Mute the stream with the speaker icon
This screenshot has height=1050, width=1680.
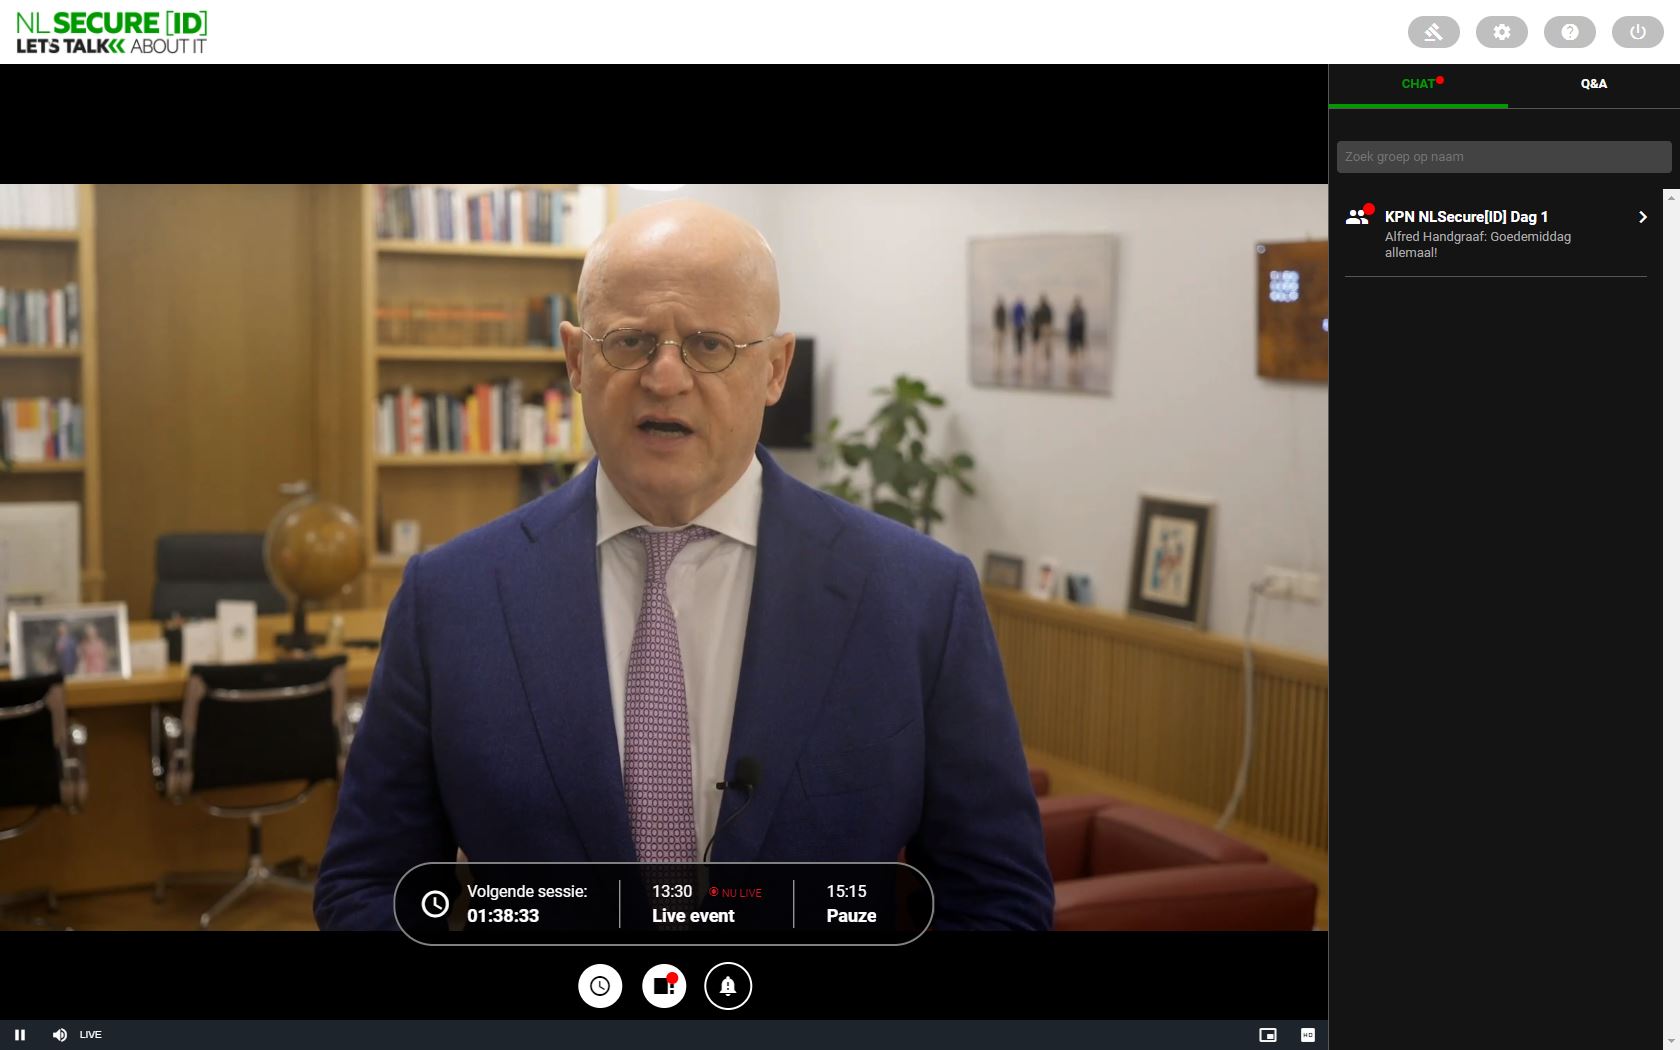pos(59,1035)
